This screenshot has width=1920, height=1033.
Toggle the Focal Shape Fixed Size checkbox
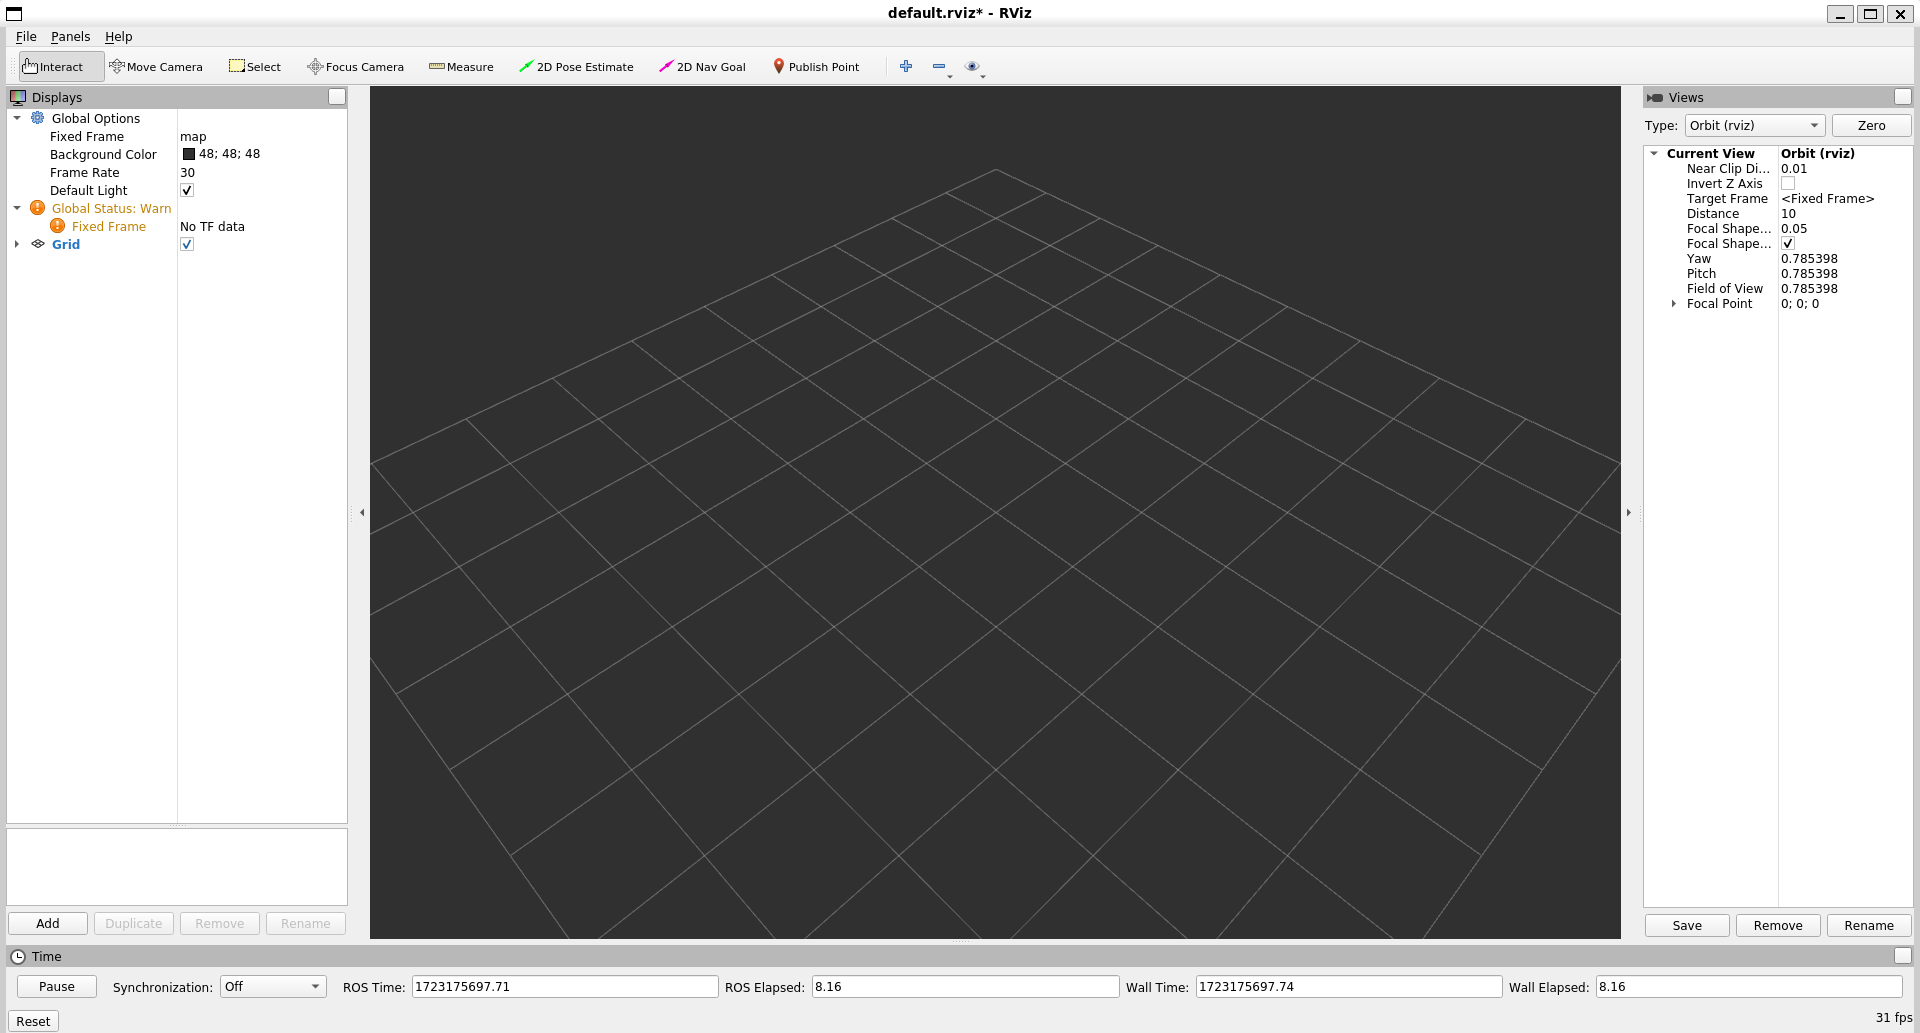pyautogui.click(x=1788, y=244)
